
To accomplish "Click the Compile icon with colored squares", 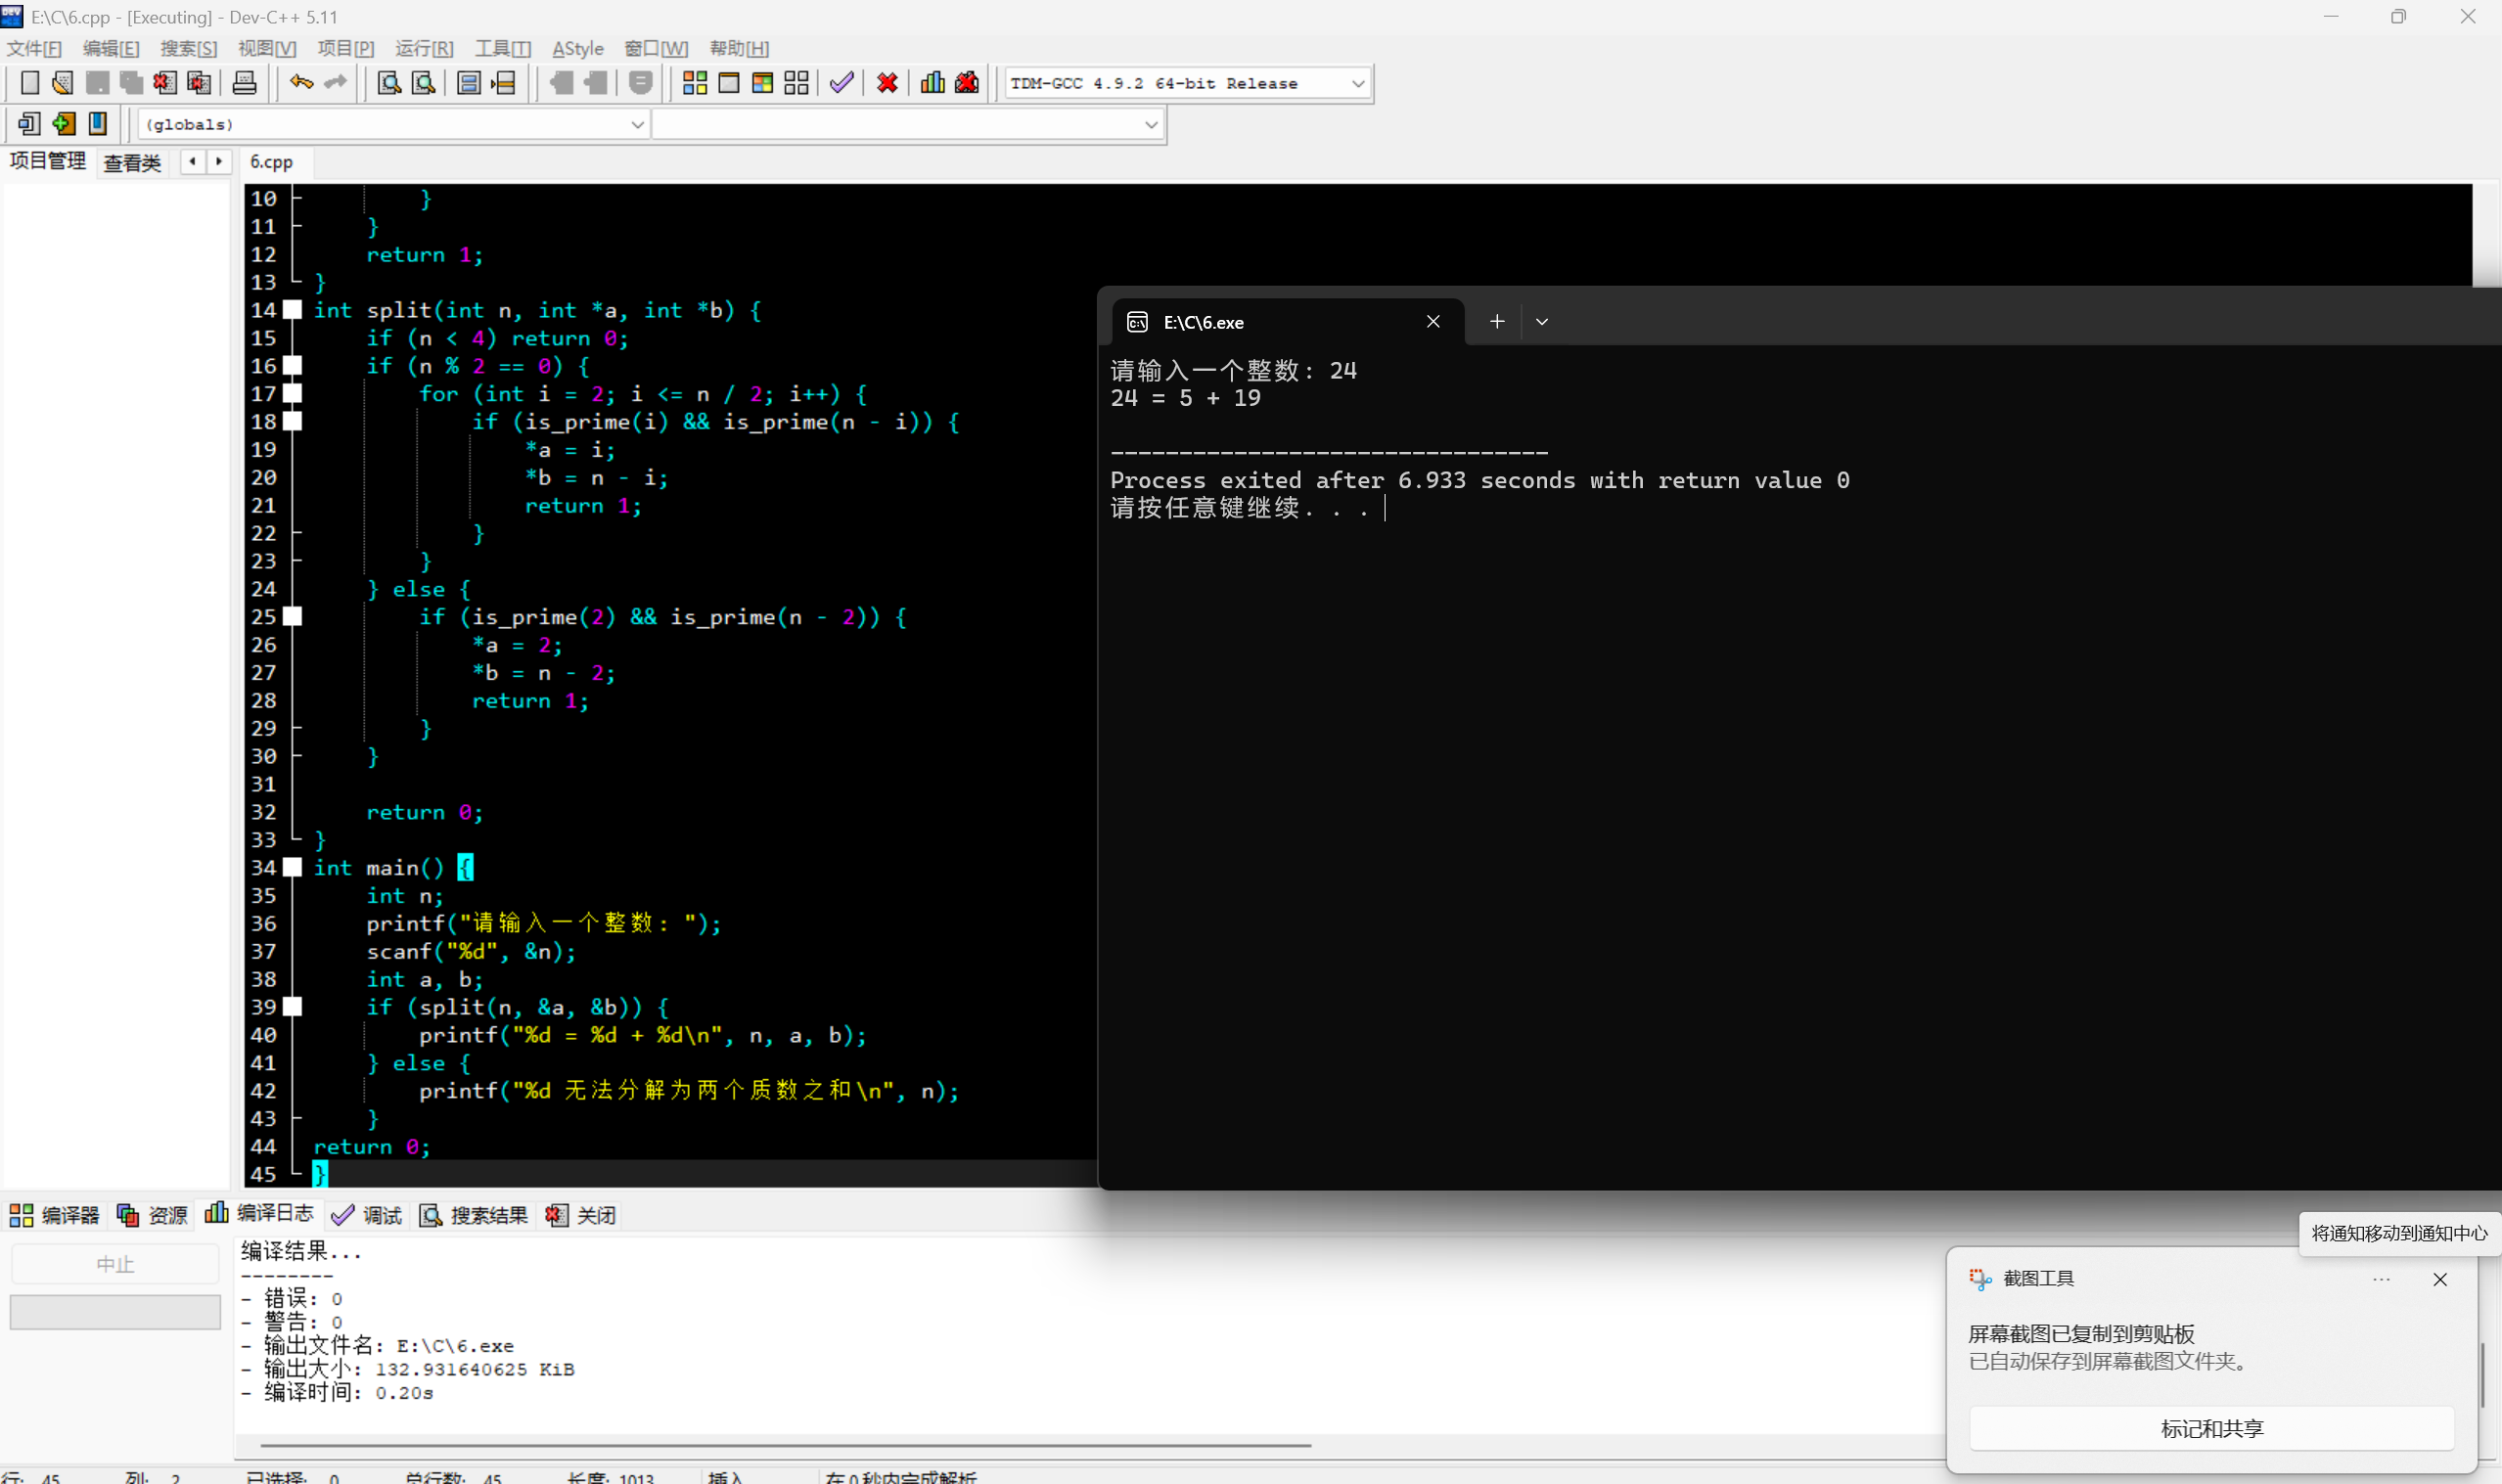I will 694,83.
